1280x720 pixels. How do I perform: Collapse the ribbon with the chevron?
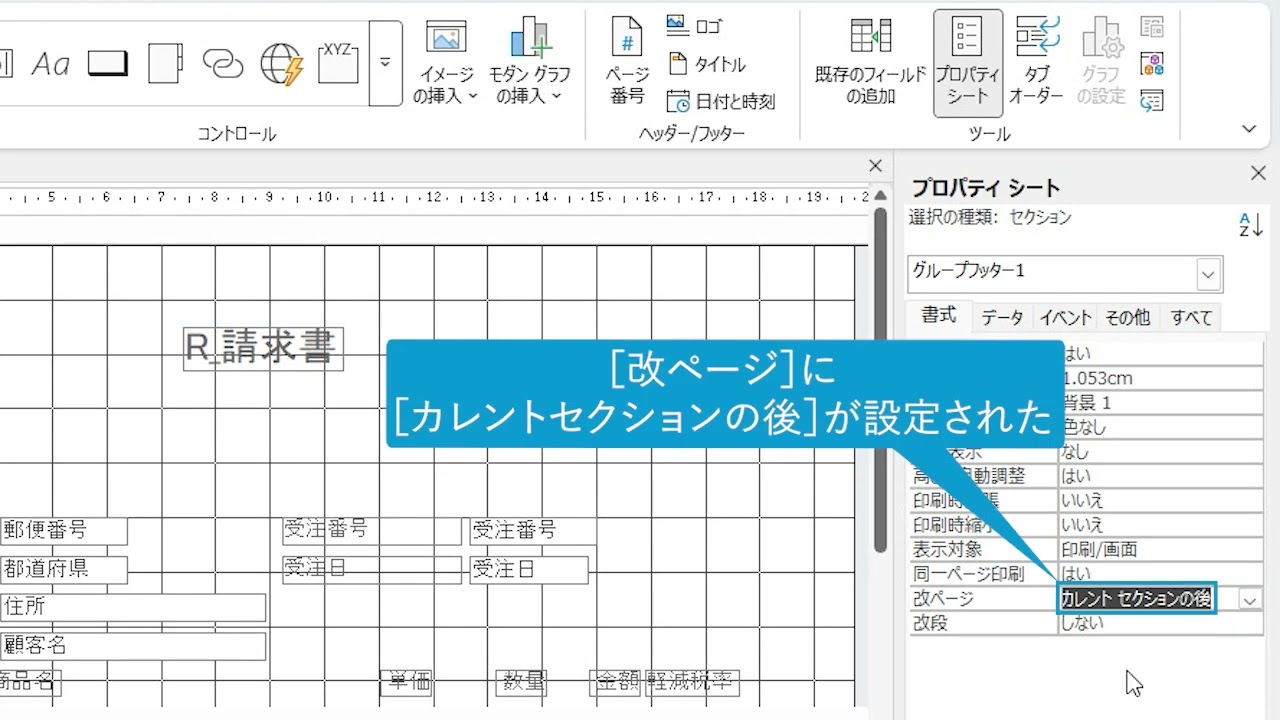pyautogui.click(x=1249, y=129)
